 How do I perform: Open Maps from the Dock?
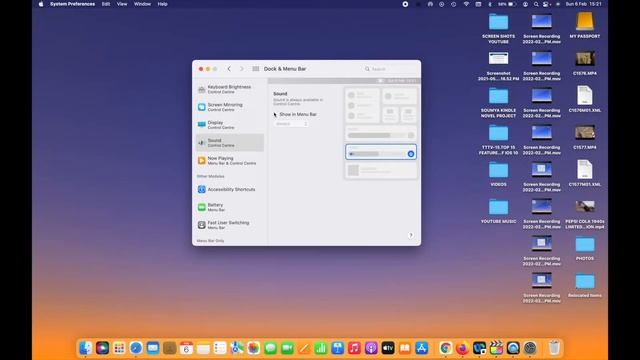point(236,348)
